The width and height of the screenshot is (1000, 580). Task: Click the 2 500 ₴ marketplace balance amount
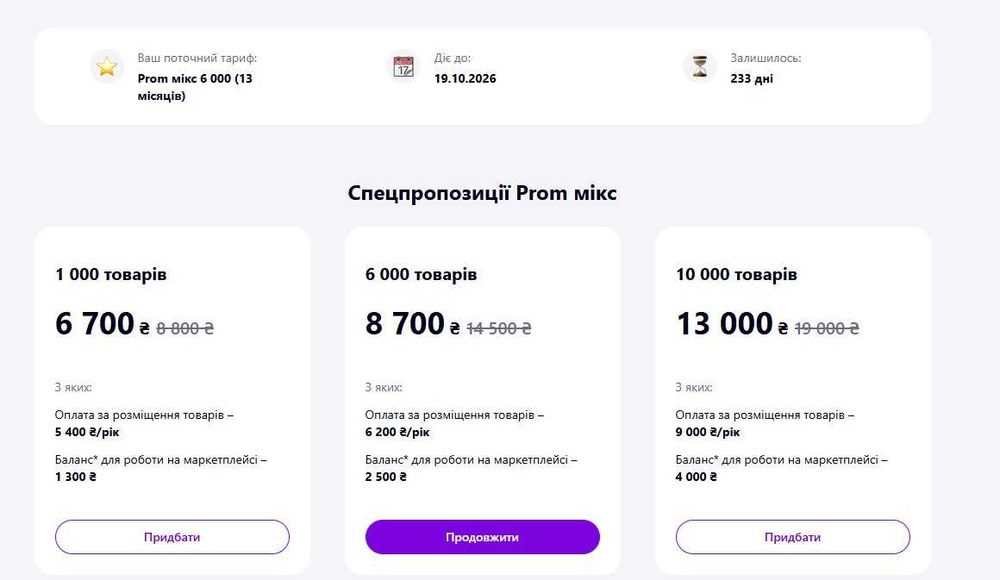coord(386,477)
